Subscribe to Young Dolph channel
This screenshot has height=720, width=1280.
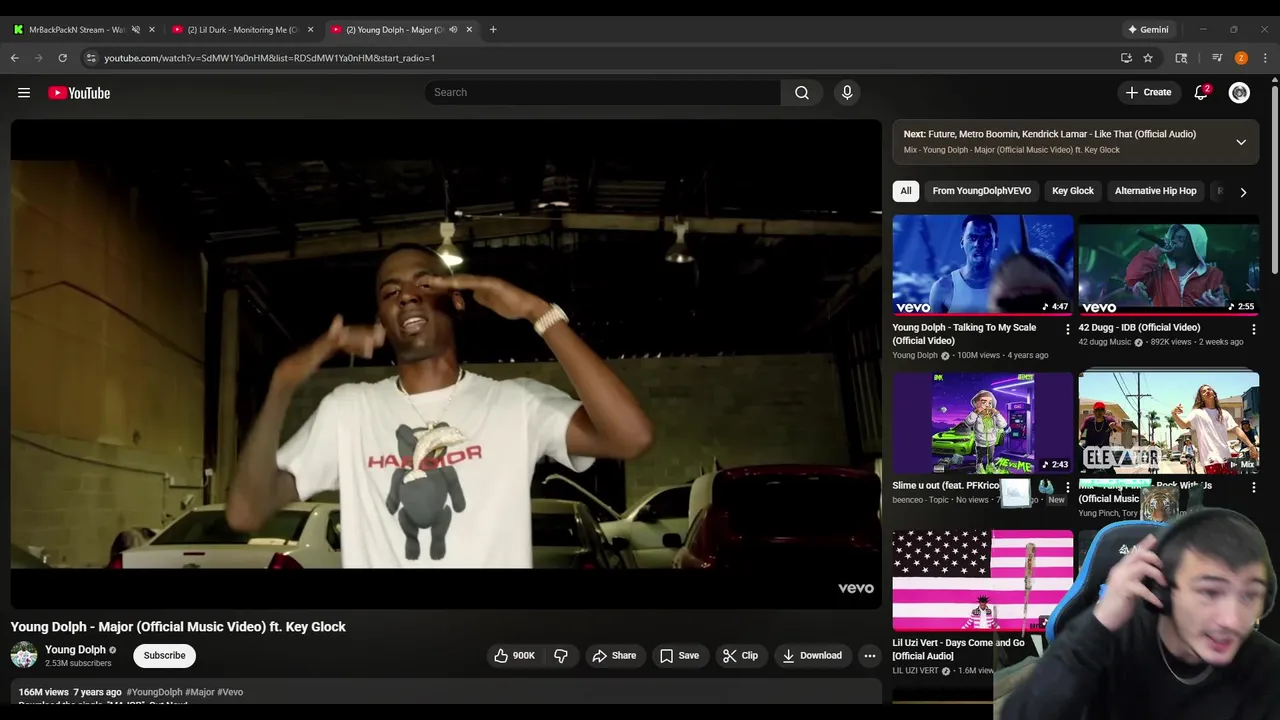click(x=164, y=655)
